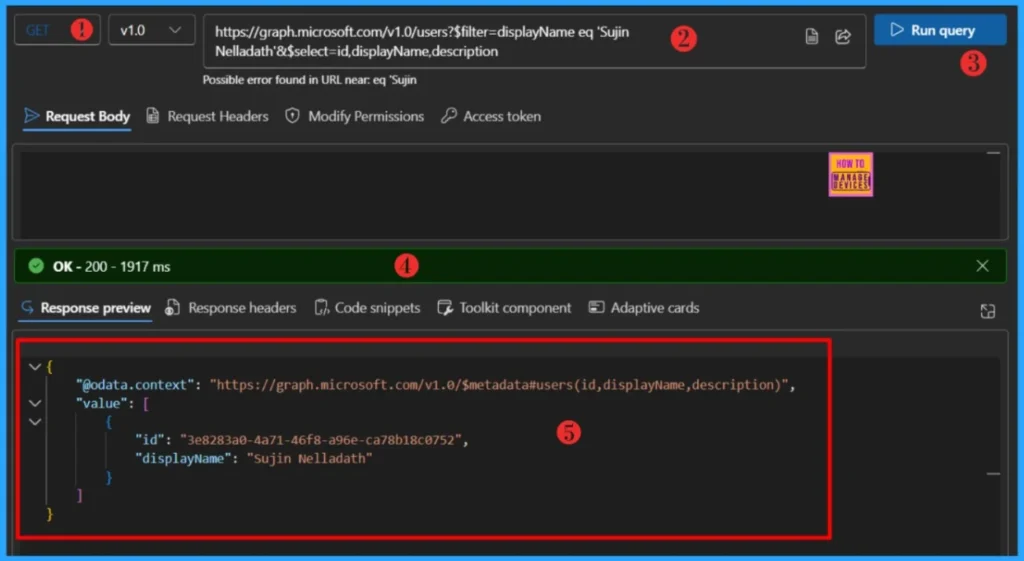Open the v1.0 version dropdown

point(152,30)
